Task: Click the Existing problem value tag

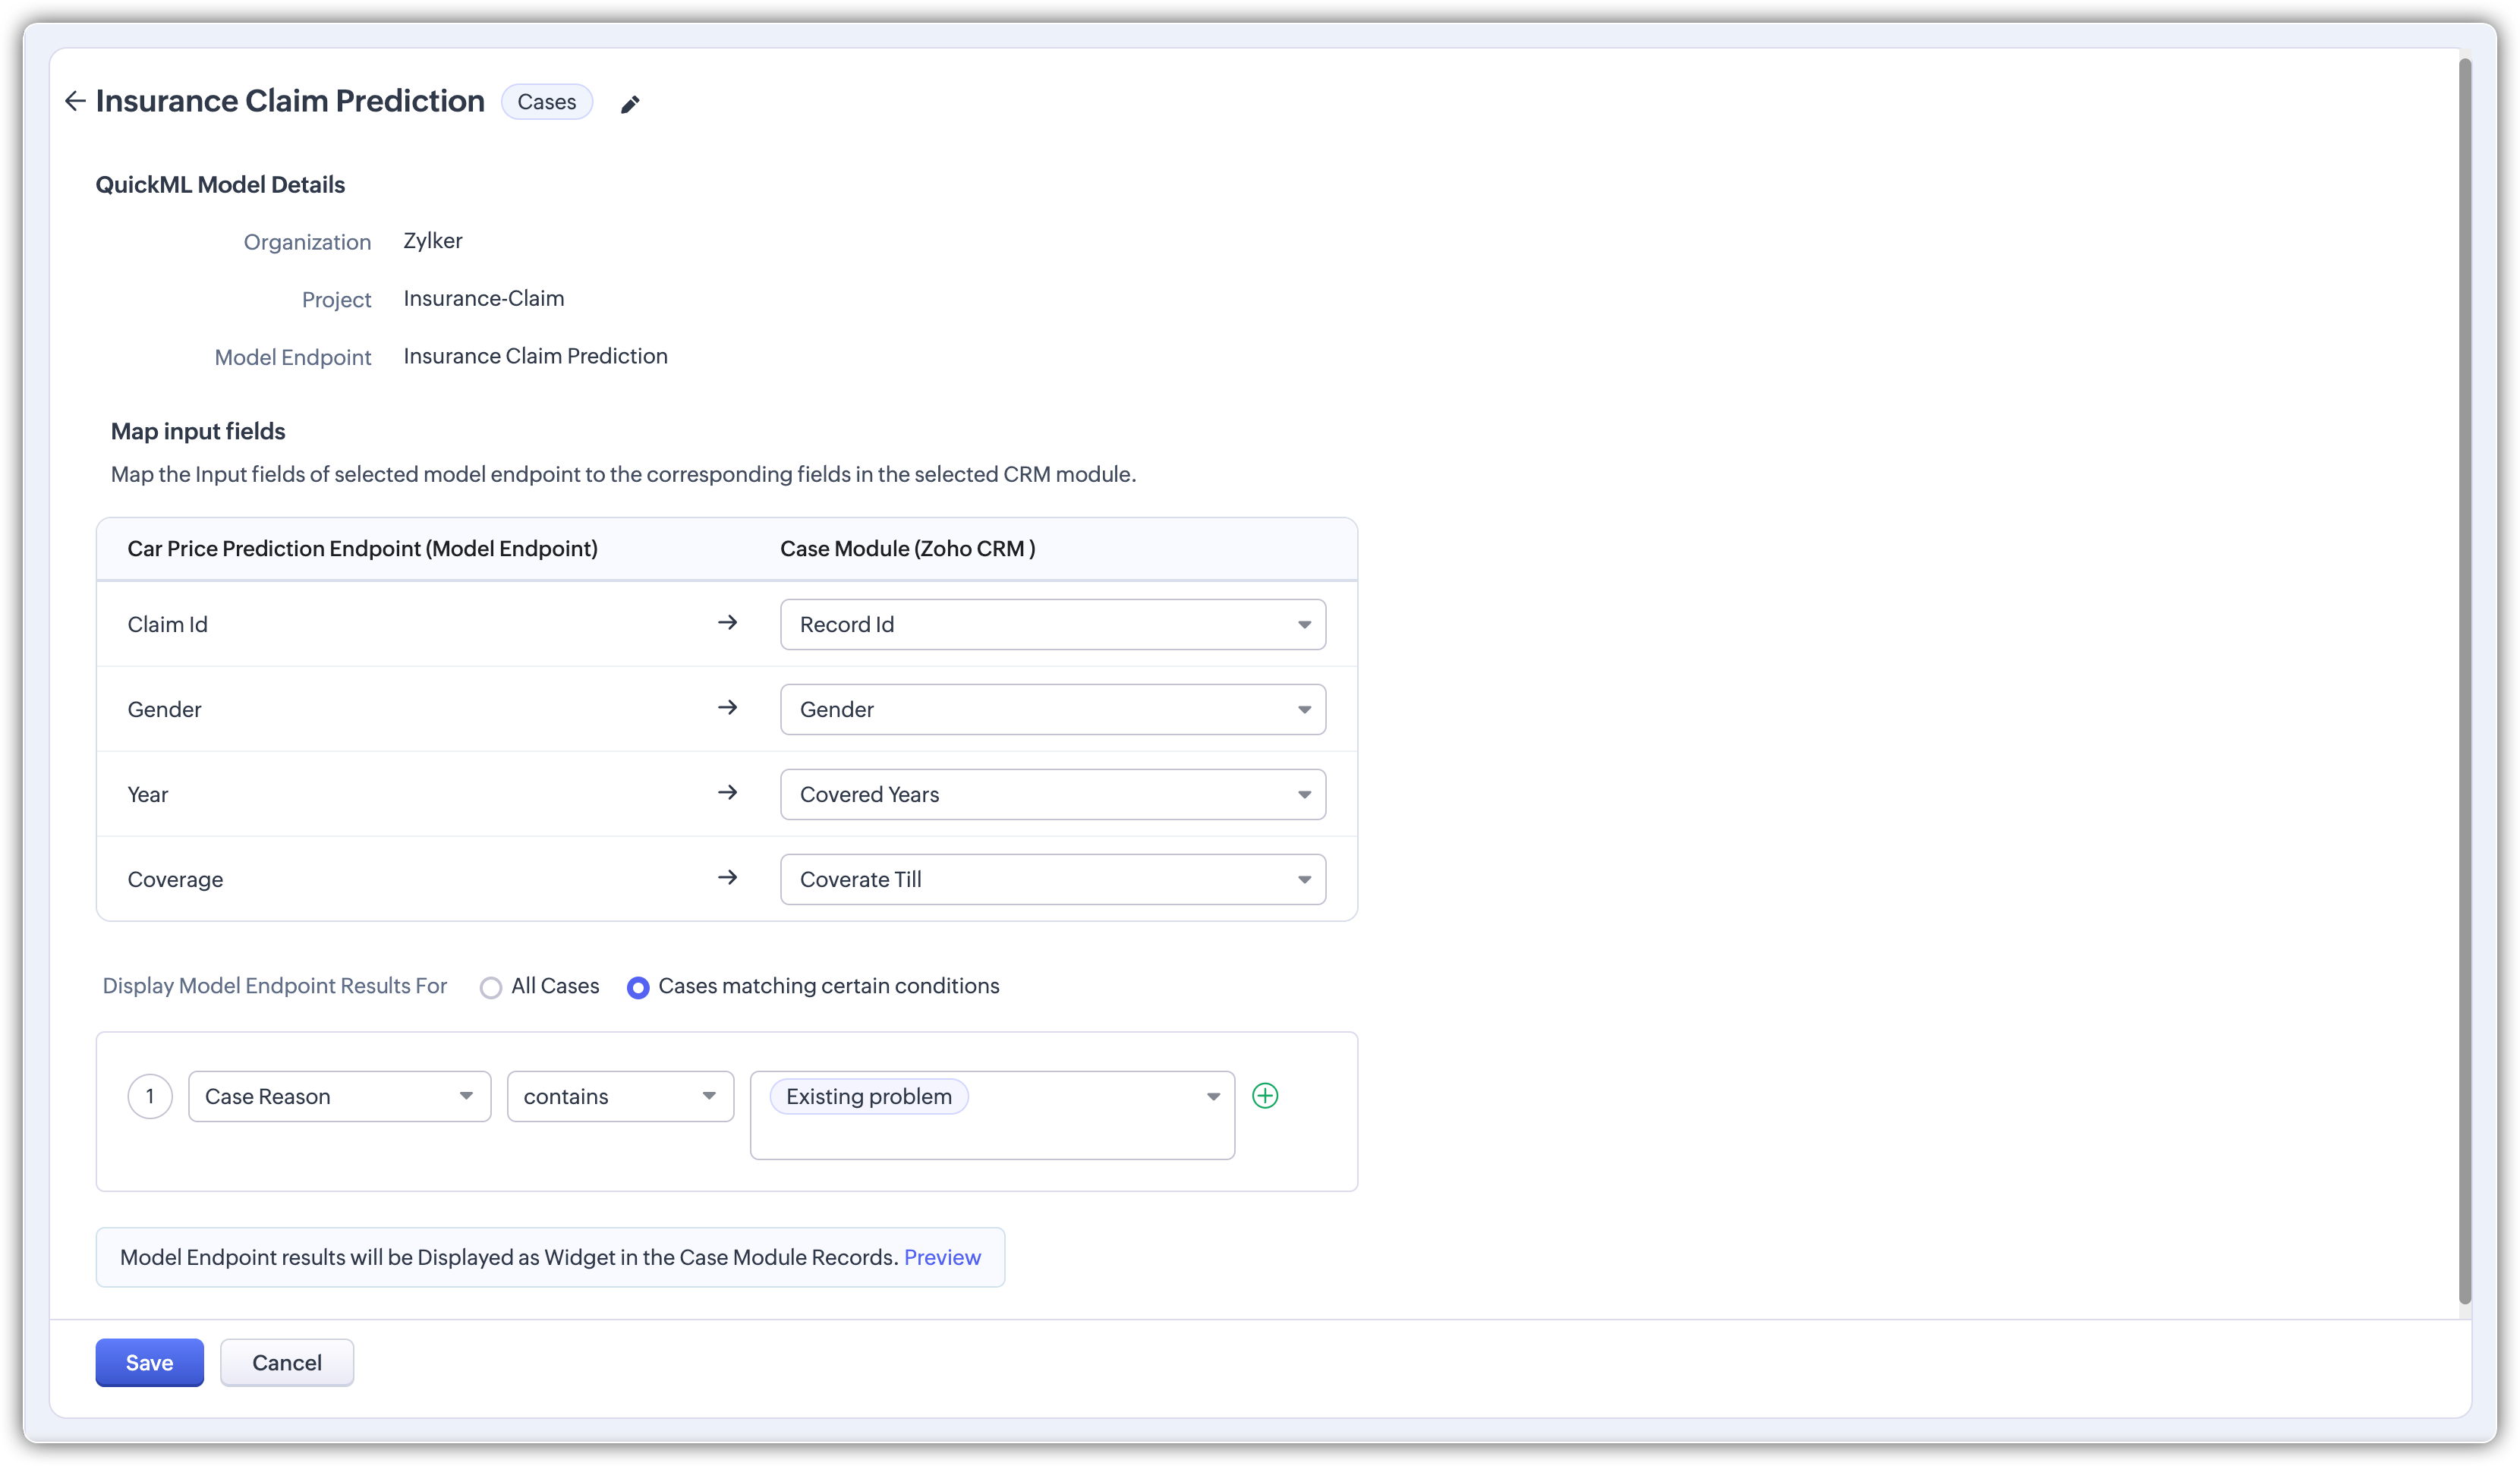Action: tap(868, 1096)
